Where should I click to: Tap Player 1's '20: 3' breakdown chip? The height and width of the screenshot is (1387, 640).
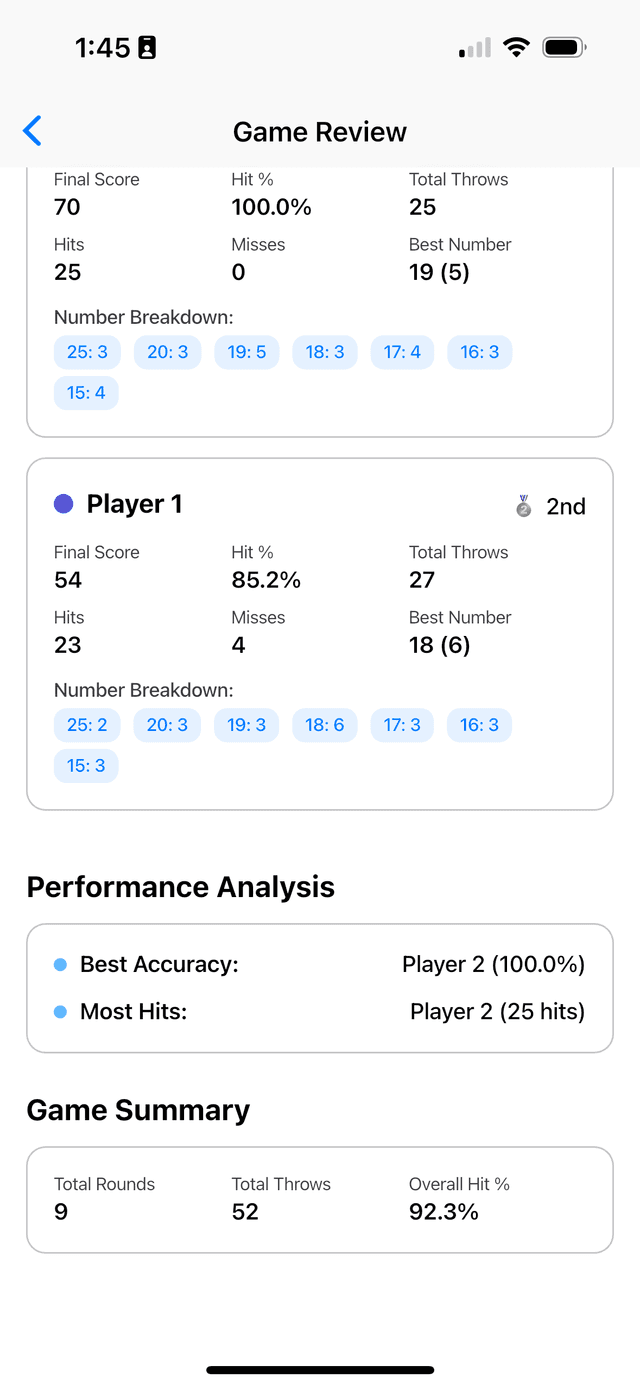click(x=167, y=725)
